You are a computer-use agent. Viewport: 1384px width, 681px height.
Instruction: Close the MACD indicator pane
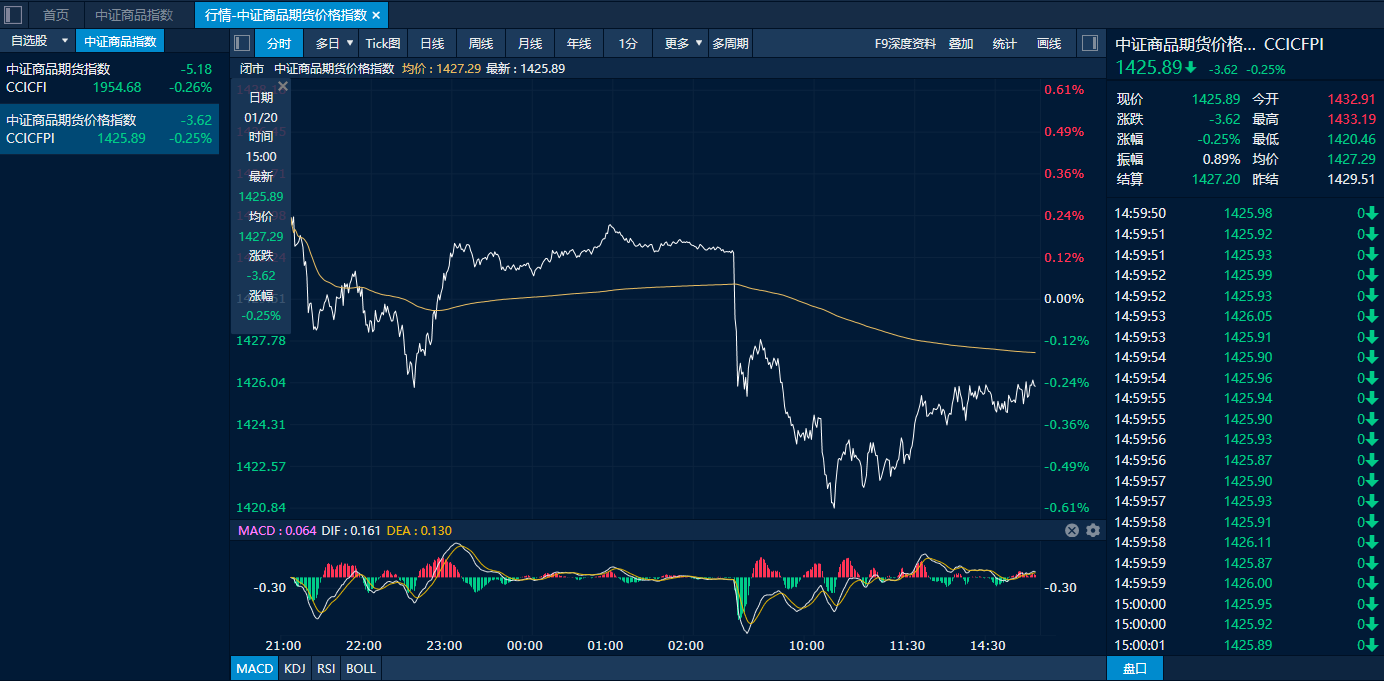(1072, 530)
